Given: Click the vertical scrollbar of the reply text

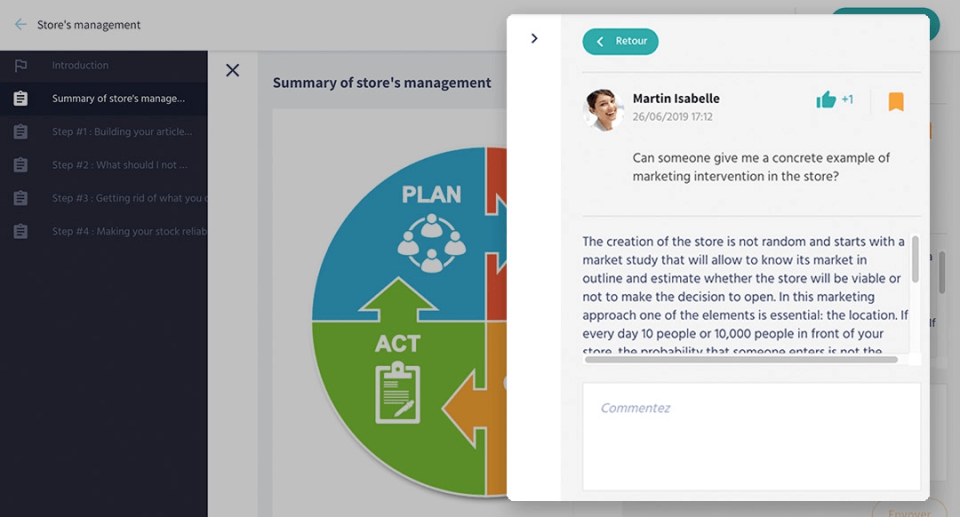Looking at the screenshot, I should tap(915, 259).
